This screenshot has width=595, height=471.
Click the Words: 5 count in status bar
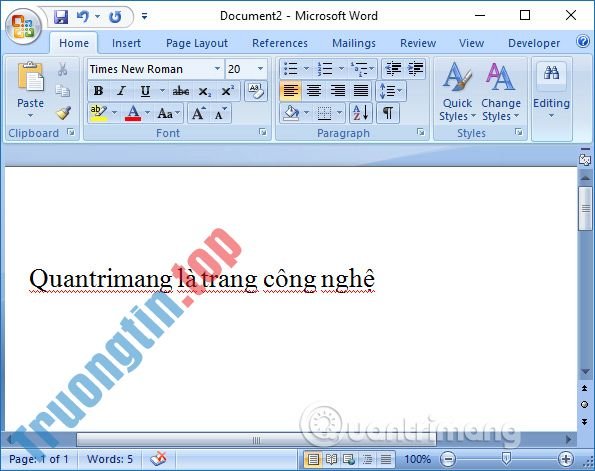coord(110,459)
